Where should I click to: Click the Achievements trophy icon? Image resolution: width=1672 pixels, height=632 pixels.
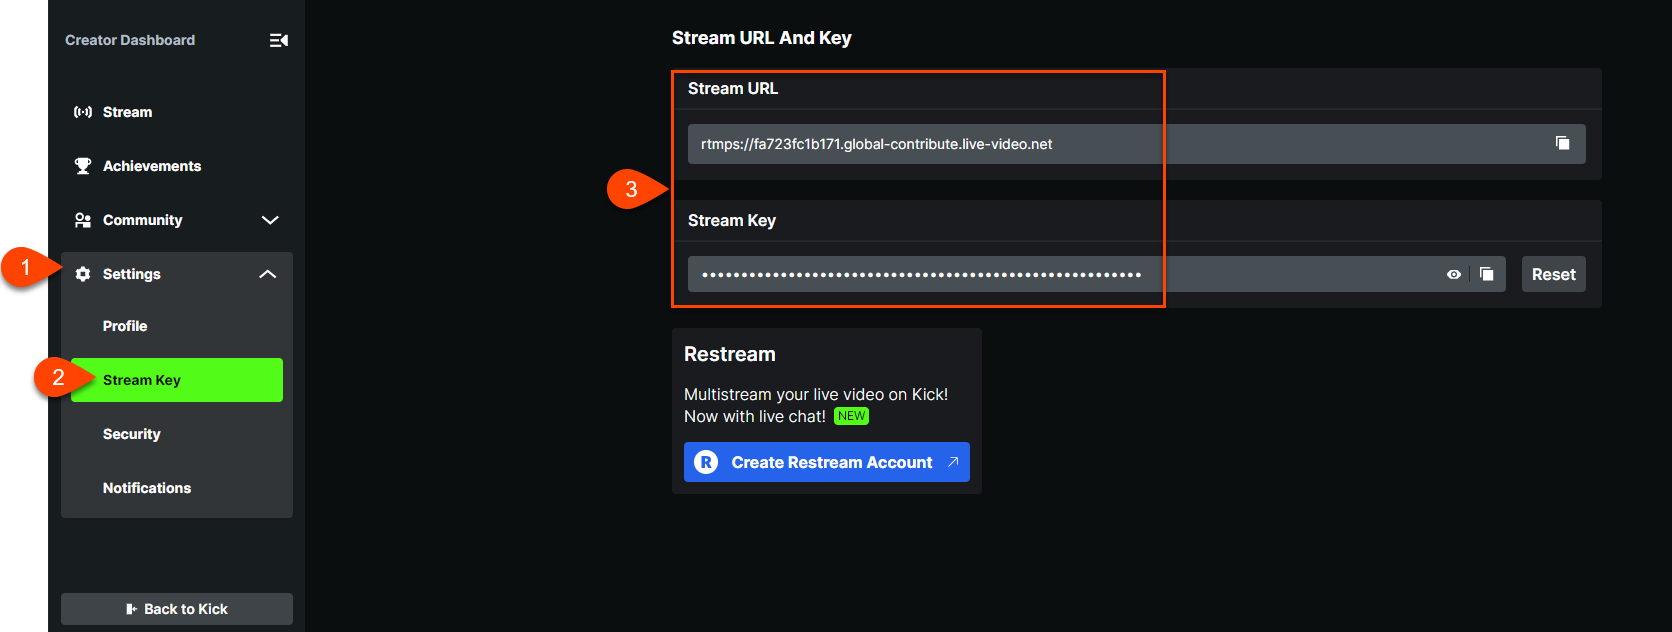click(x=83, y=166)
